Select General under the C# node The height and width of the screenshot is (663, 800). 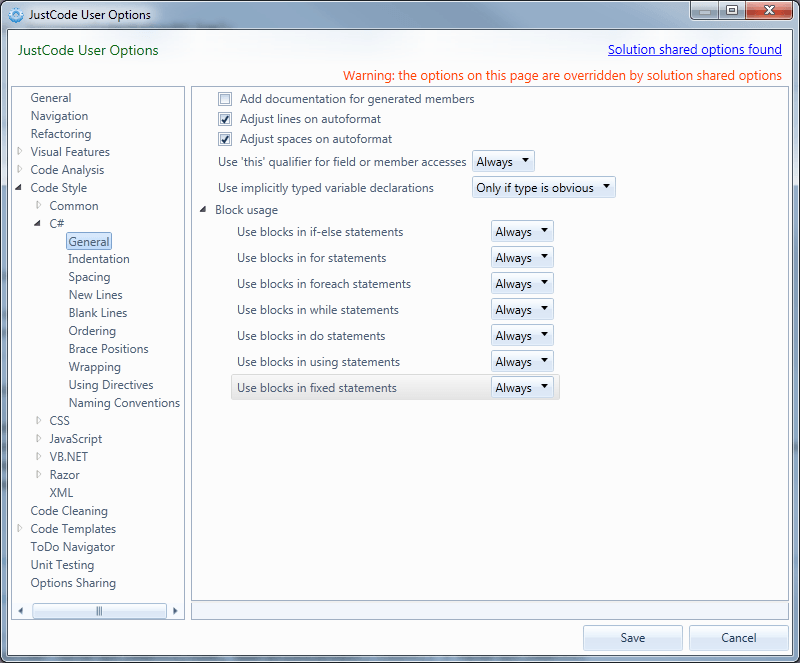click(89, 241)
